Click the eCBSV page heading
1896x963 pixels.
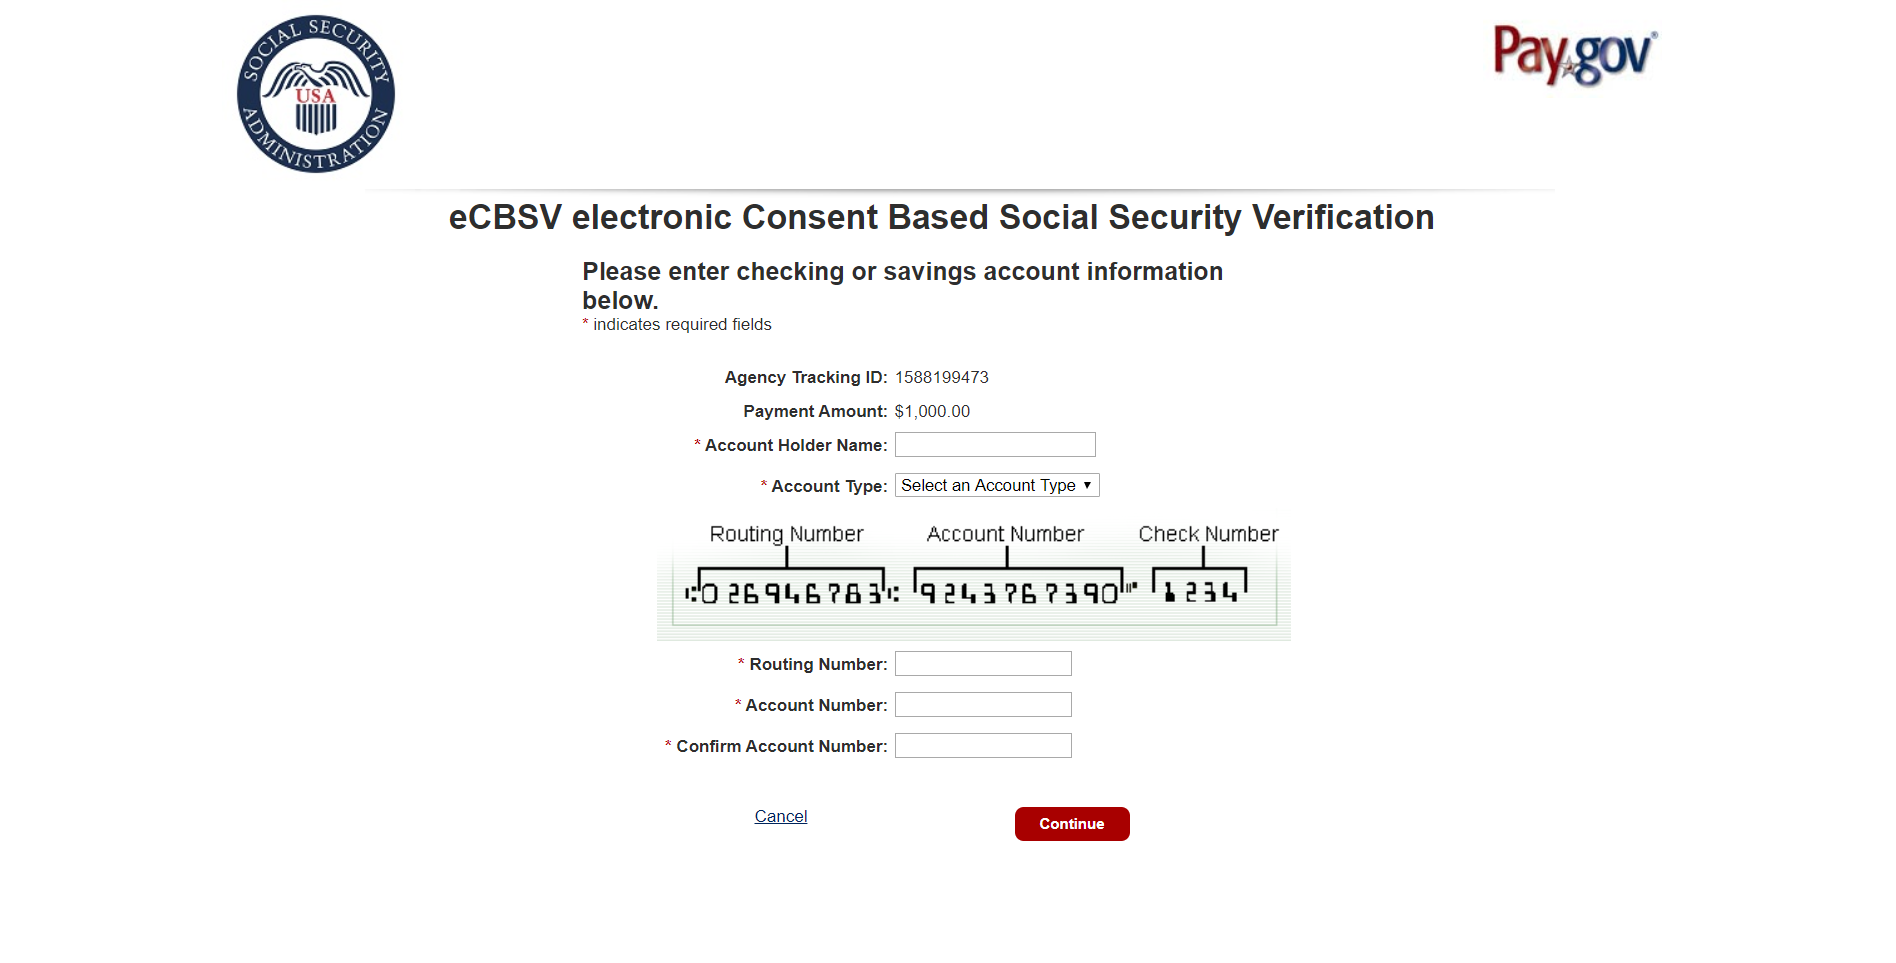941,217
